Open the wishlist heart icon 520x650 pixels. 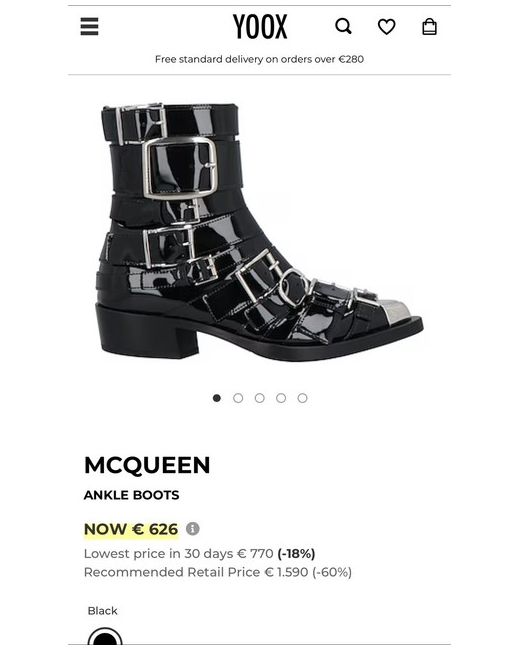coord(386,27)
